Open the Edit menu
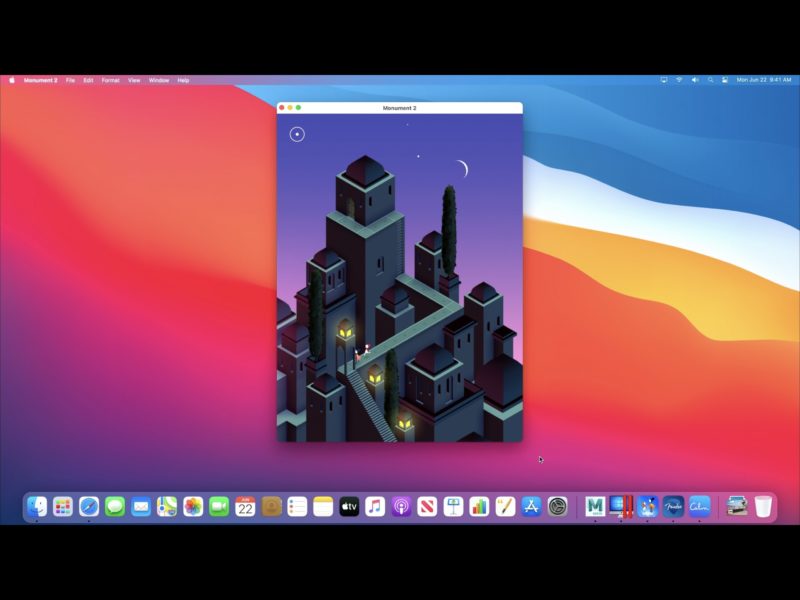Screen dimensions: 800x600 pyautogui.click(x=88, y=80)
